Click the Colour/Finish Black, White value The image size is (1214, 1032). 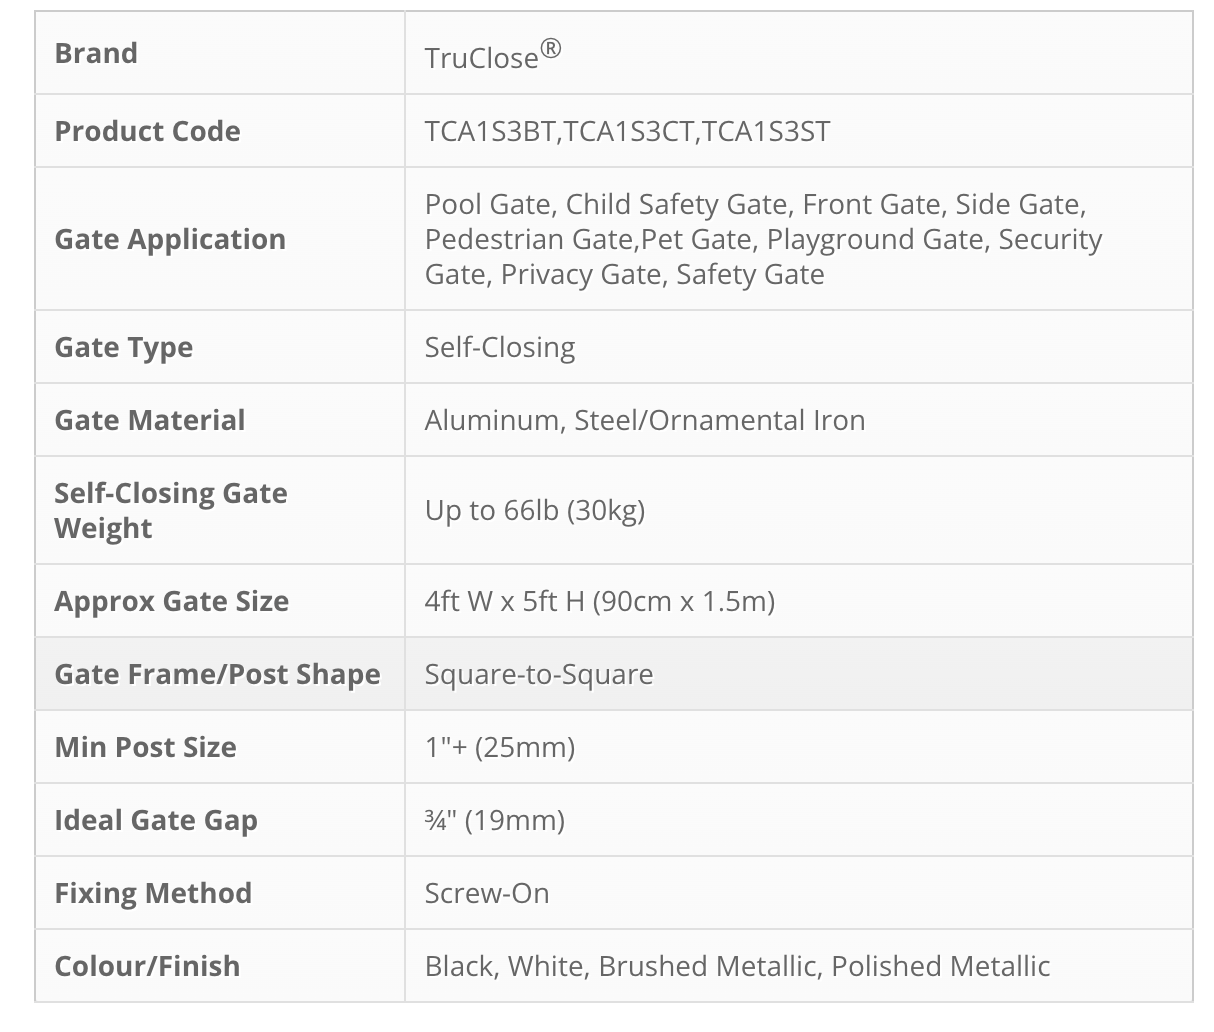coord(738,966)
